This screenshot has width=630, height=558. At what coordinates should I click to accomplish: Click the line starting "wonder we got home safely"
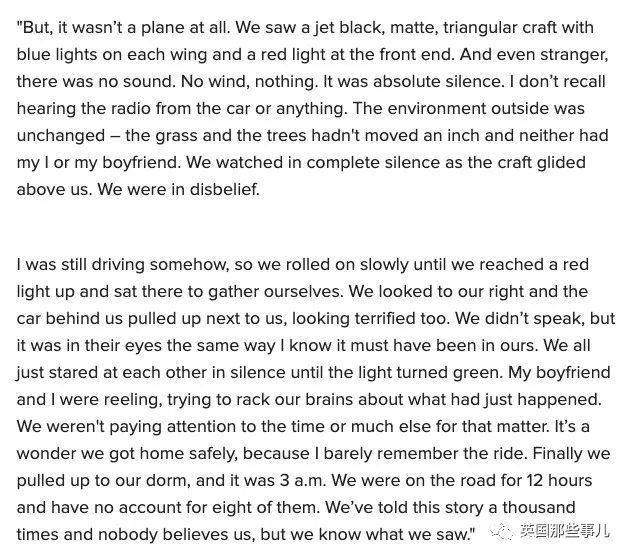(300, 450)
